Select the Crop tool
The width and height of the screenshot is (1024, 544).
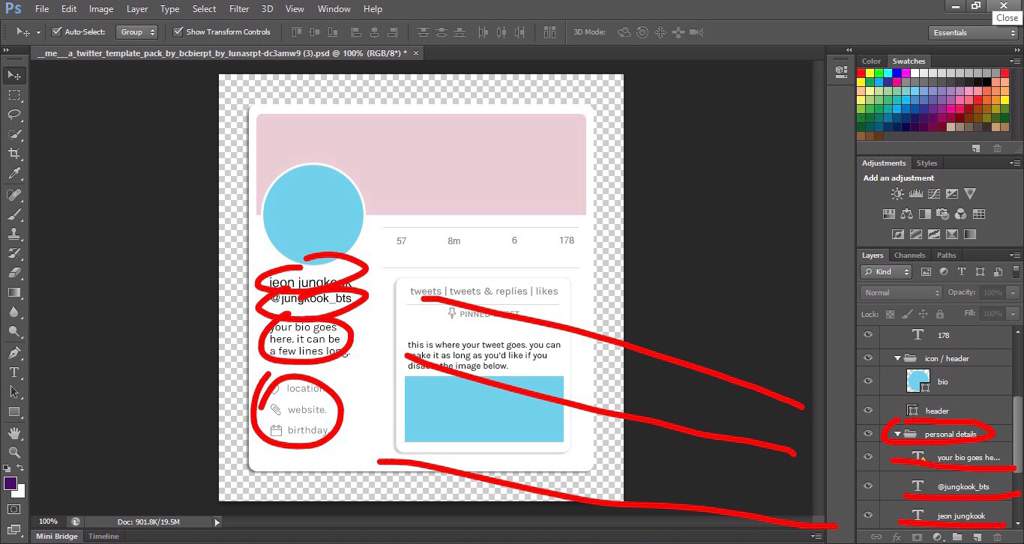[x=14, y=154]
